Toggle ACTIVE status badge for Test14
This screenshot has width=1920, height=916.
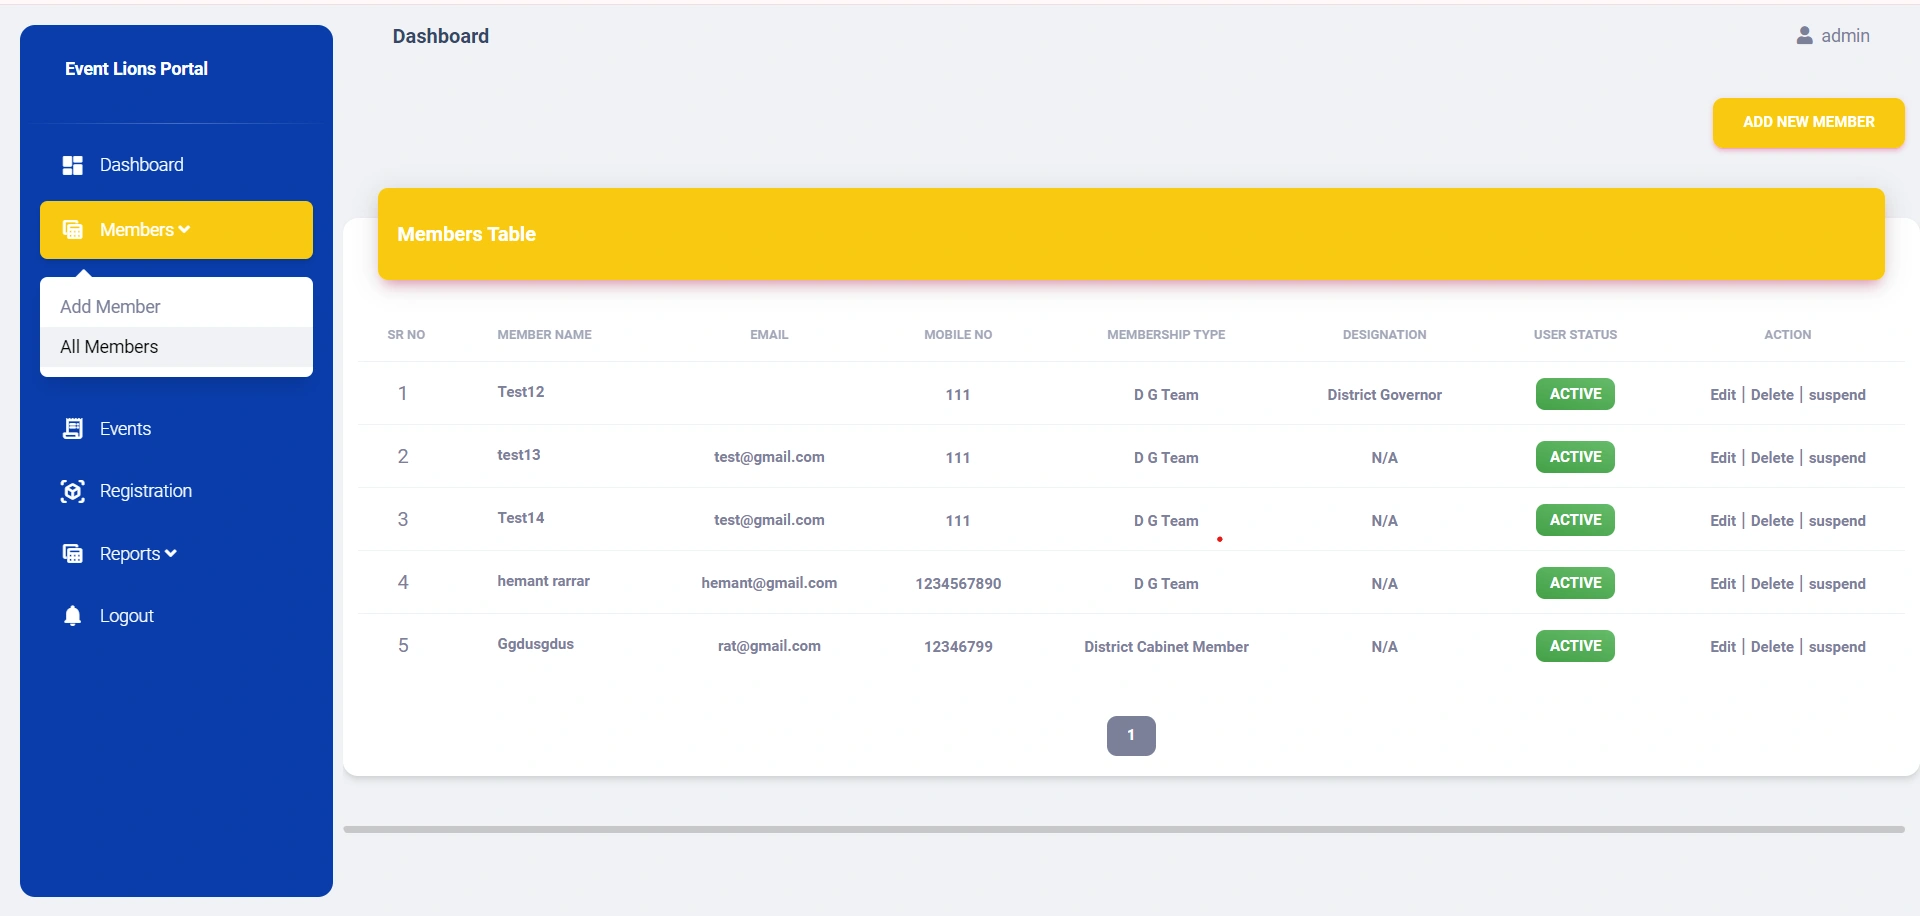[1574, 520]
